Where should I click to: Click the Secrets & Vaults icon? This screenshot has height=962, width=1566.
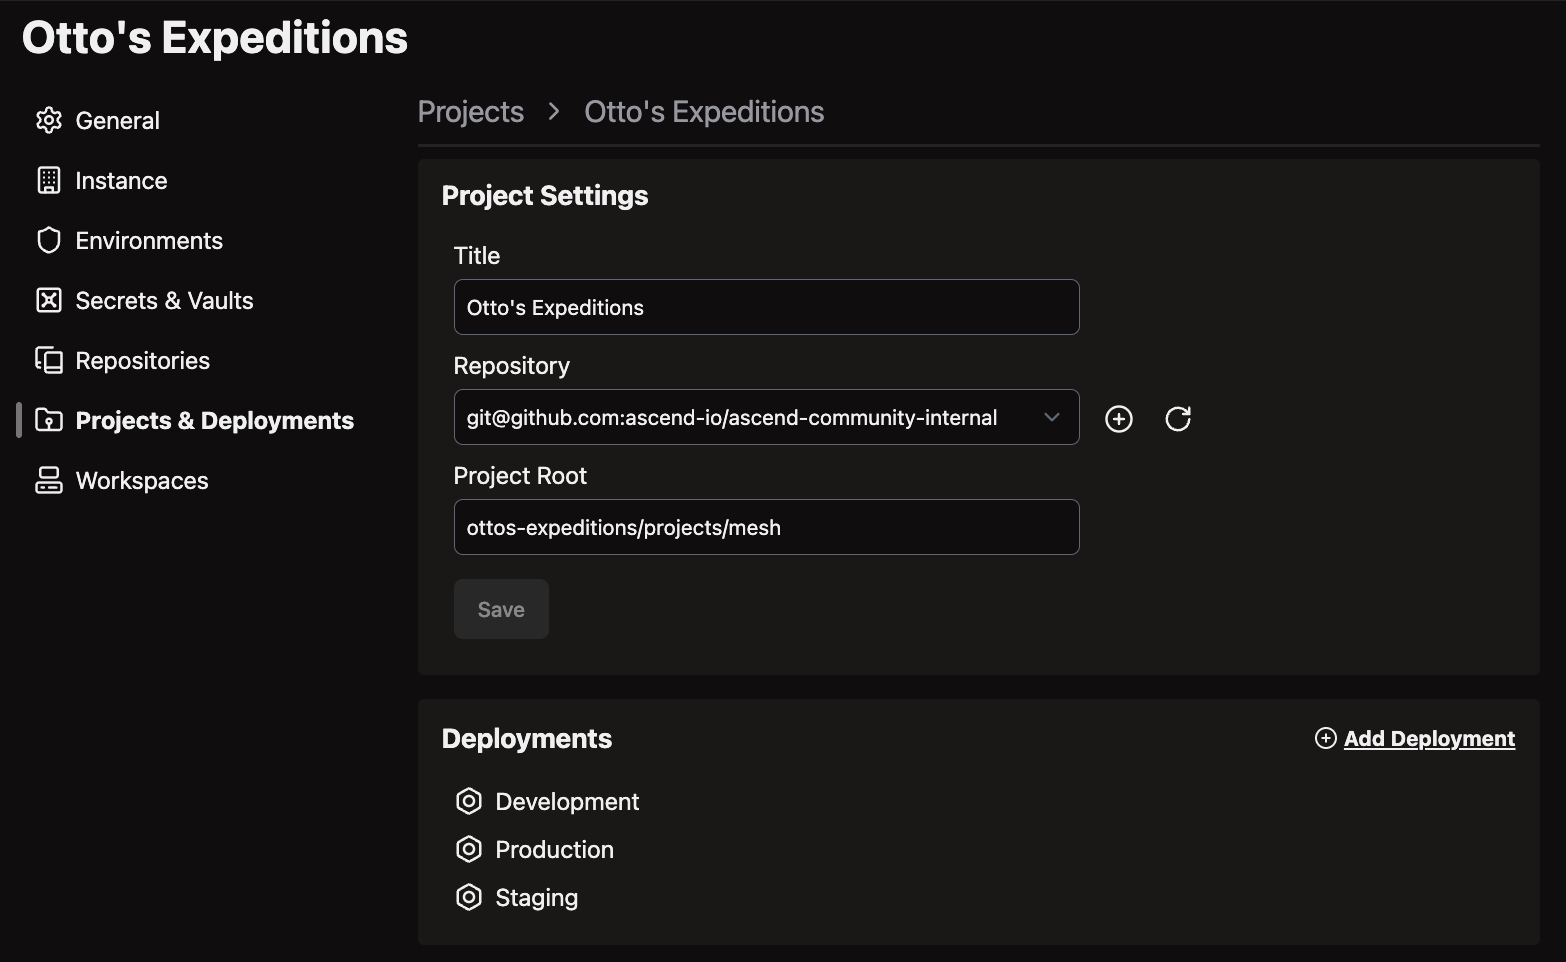coord(49,300)
